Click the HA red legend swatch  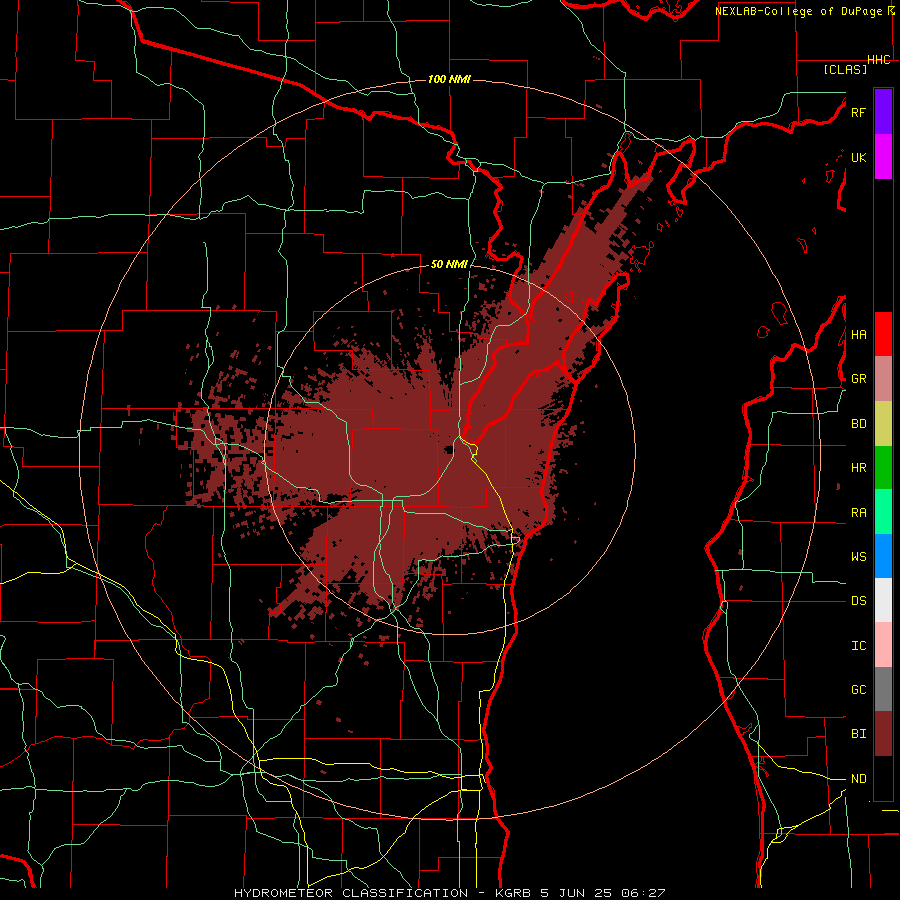coord(883,334)
